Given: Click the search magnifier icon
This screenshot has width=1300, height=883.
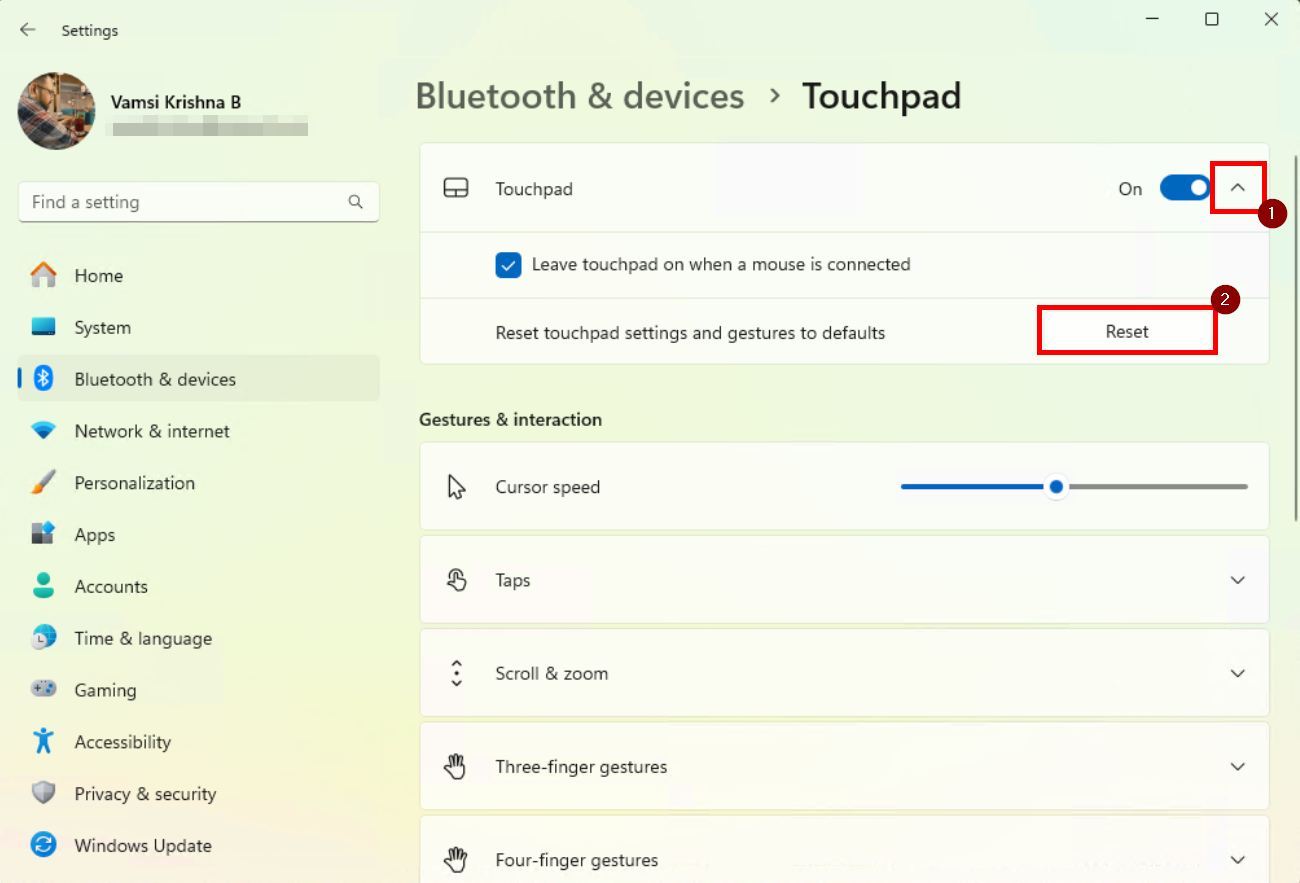Looking at the screenshot, I should [355, 202].
